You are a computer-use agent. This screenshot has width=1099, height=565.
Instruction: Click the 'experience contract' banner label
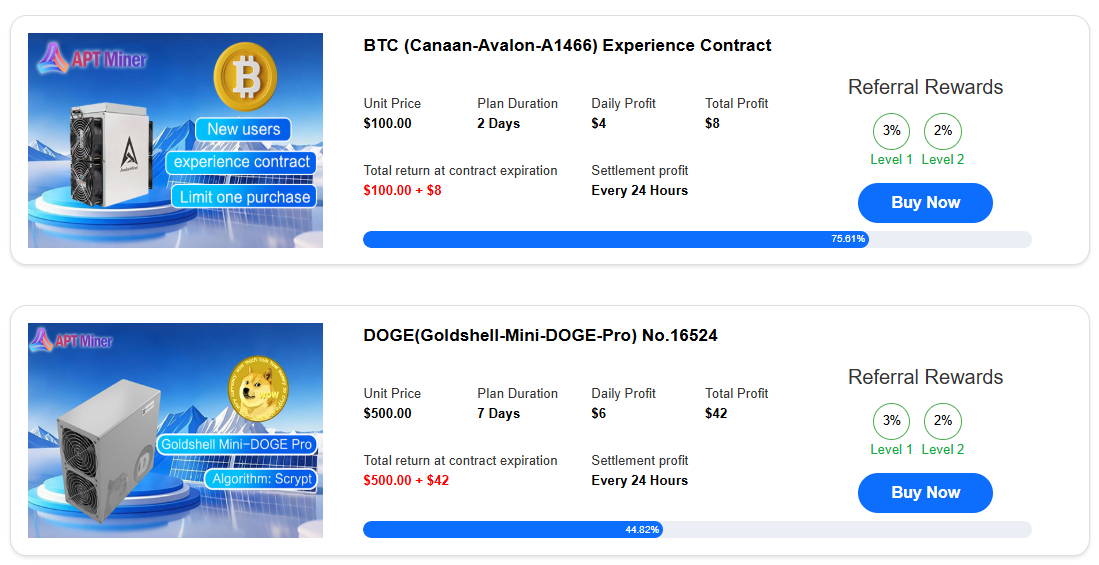pyautogui.click(x=241, y=162)
